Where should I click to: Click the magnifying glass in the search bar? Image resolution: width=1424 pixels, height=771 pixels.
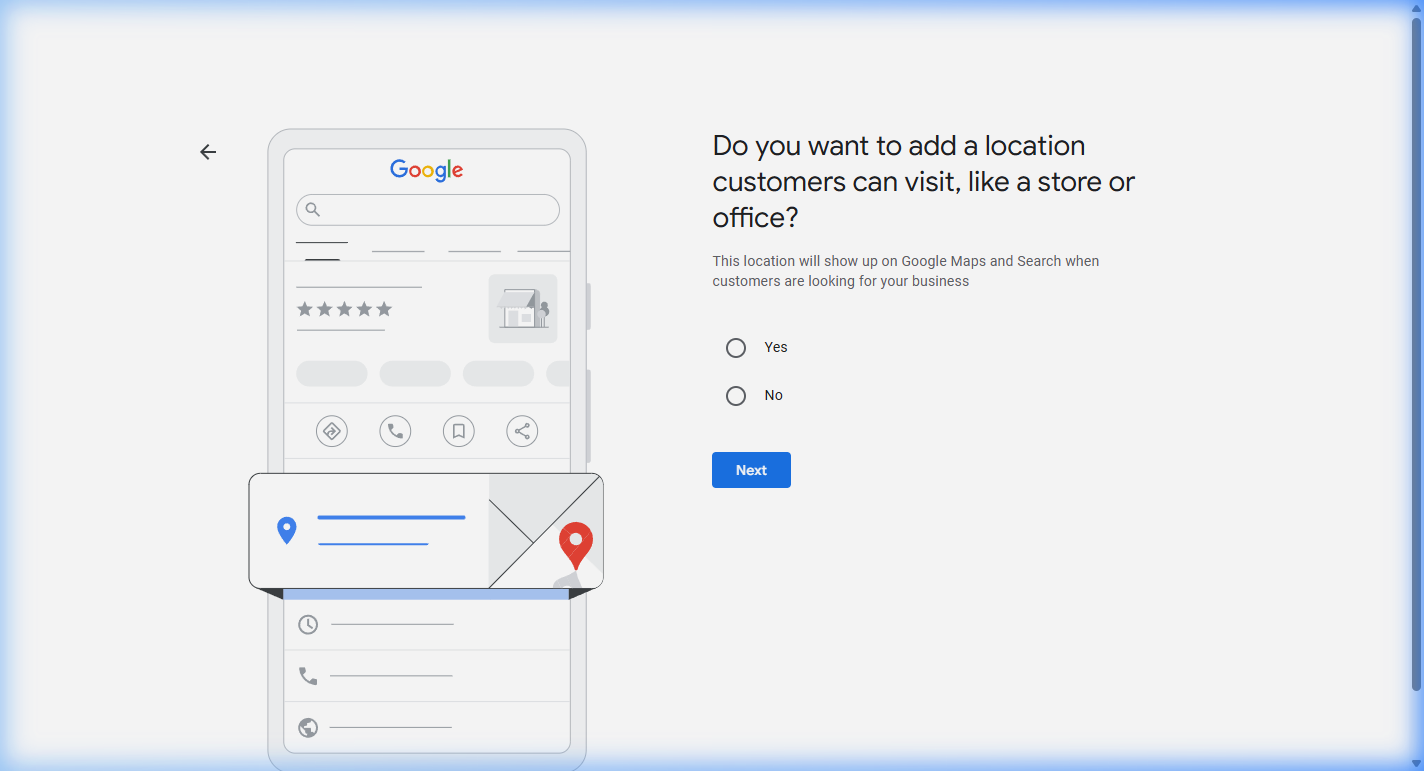(313, 209)
